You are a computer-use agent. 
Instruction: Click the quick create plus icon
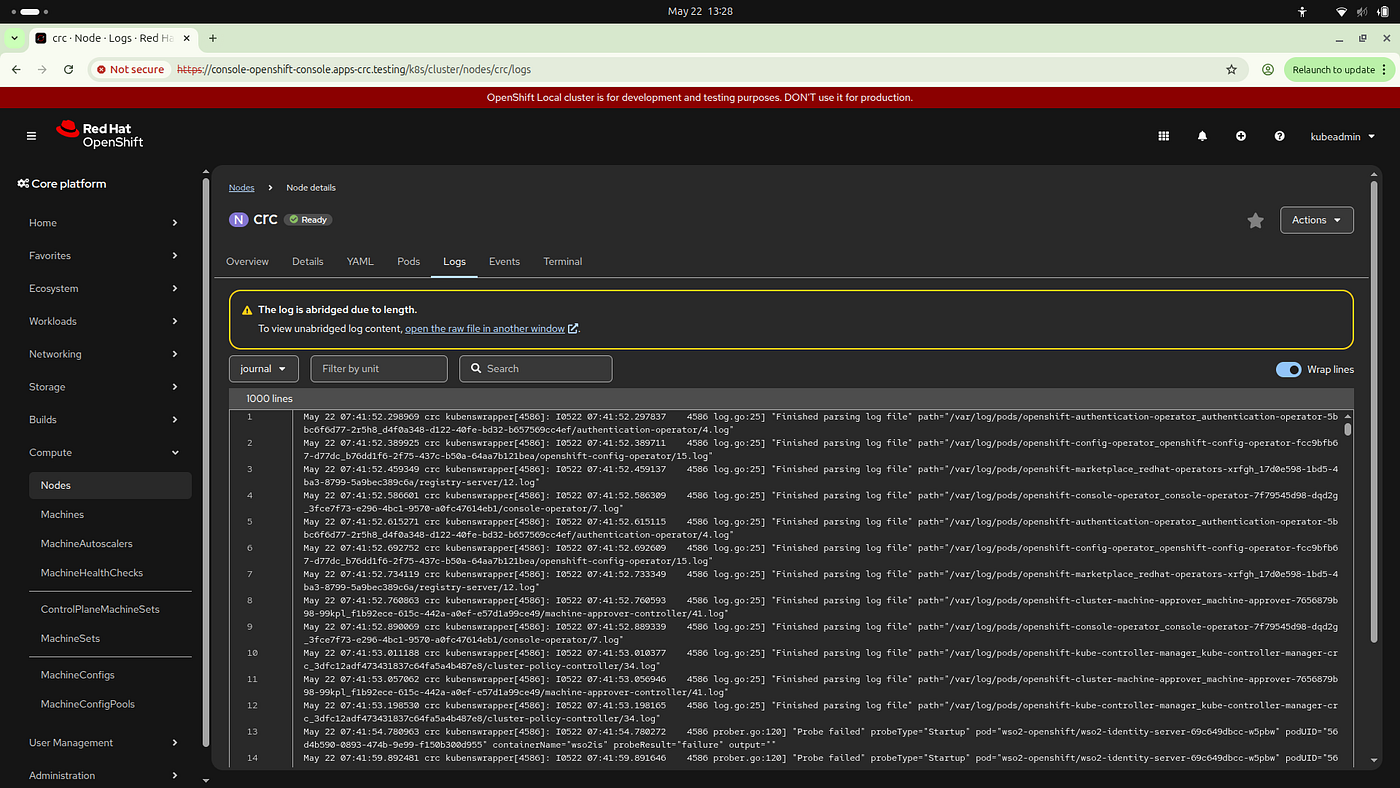point(1241,136)
